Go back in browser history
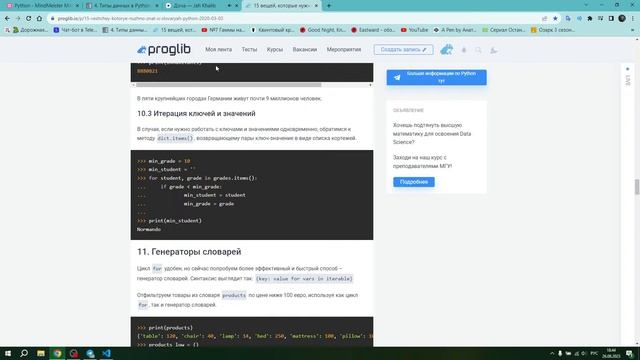 coord(7,18)
